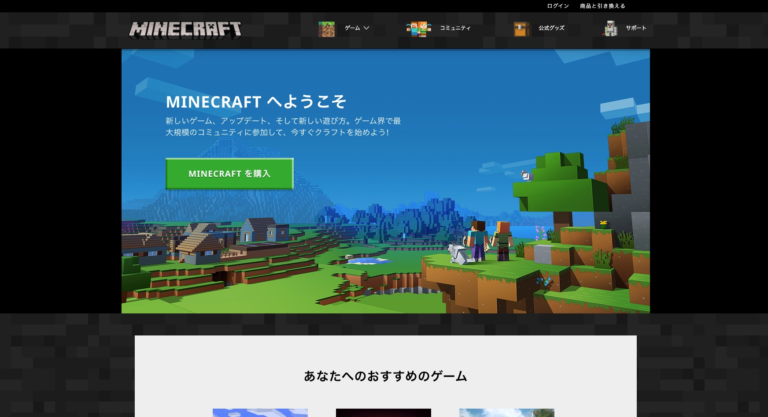The image size is (768, 417).
Task: Click the Minecraft logo in the header
Action: tap(185, 29)
